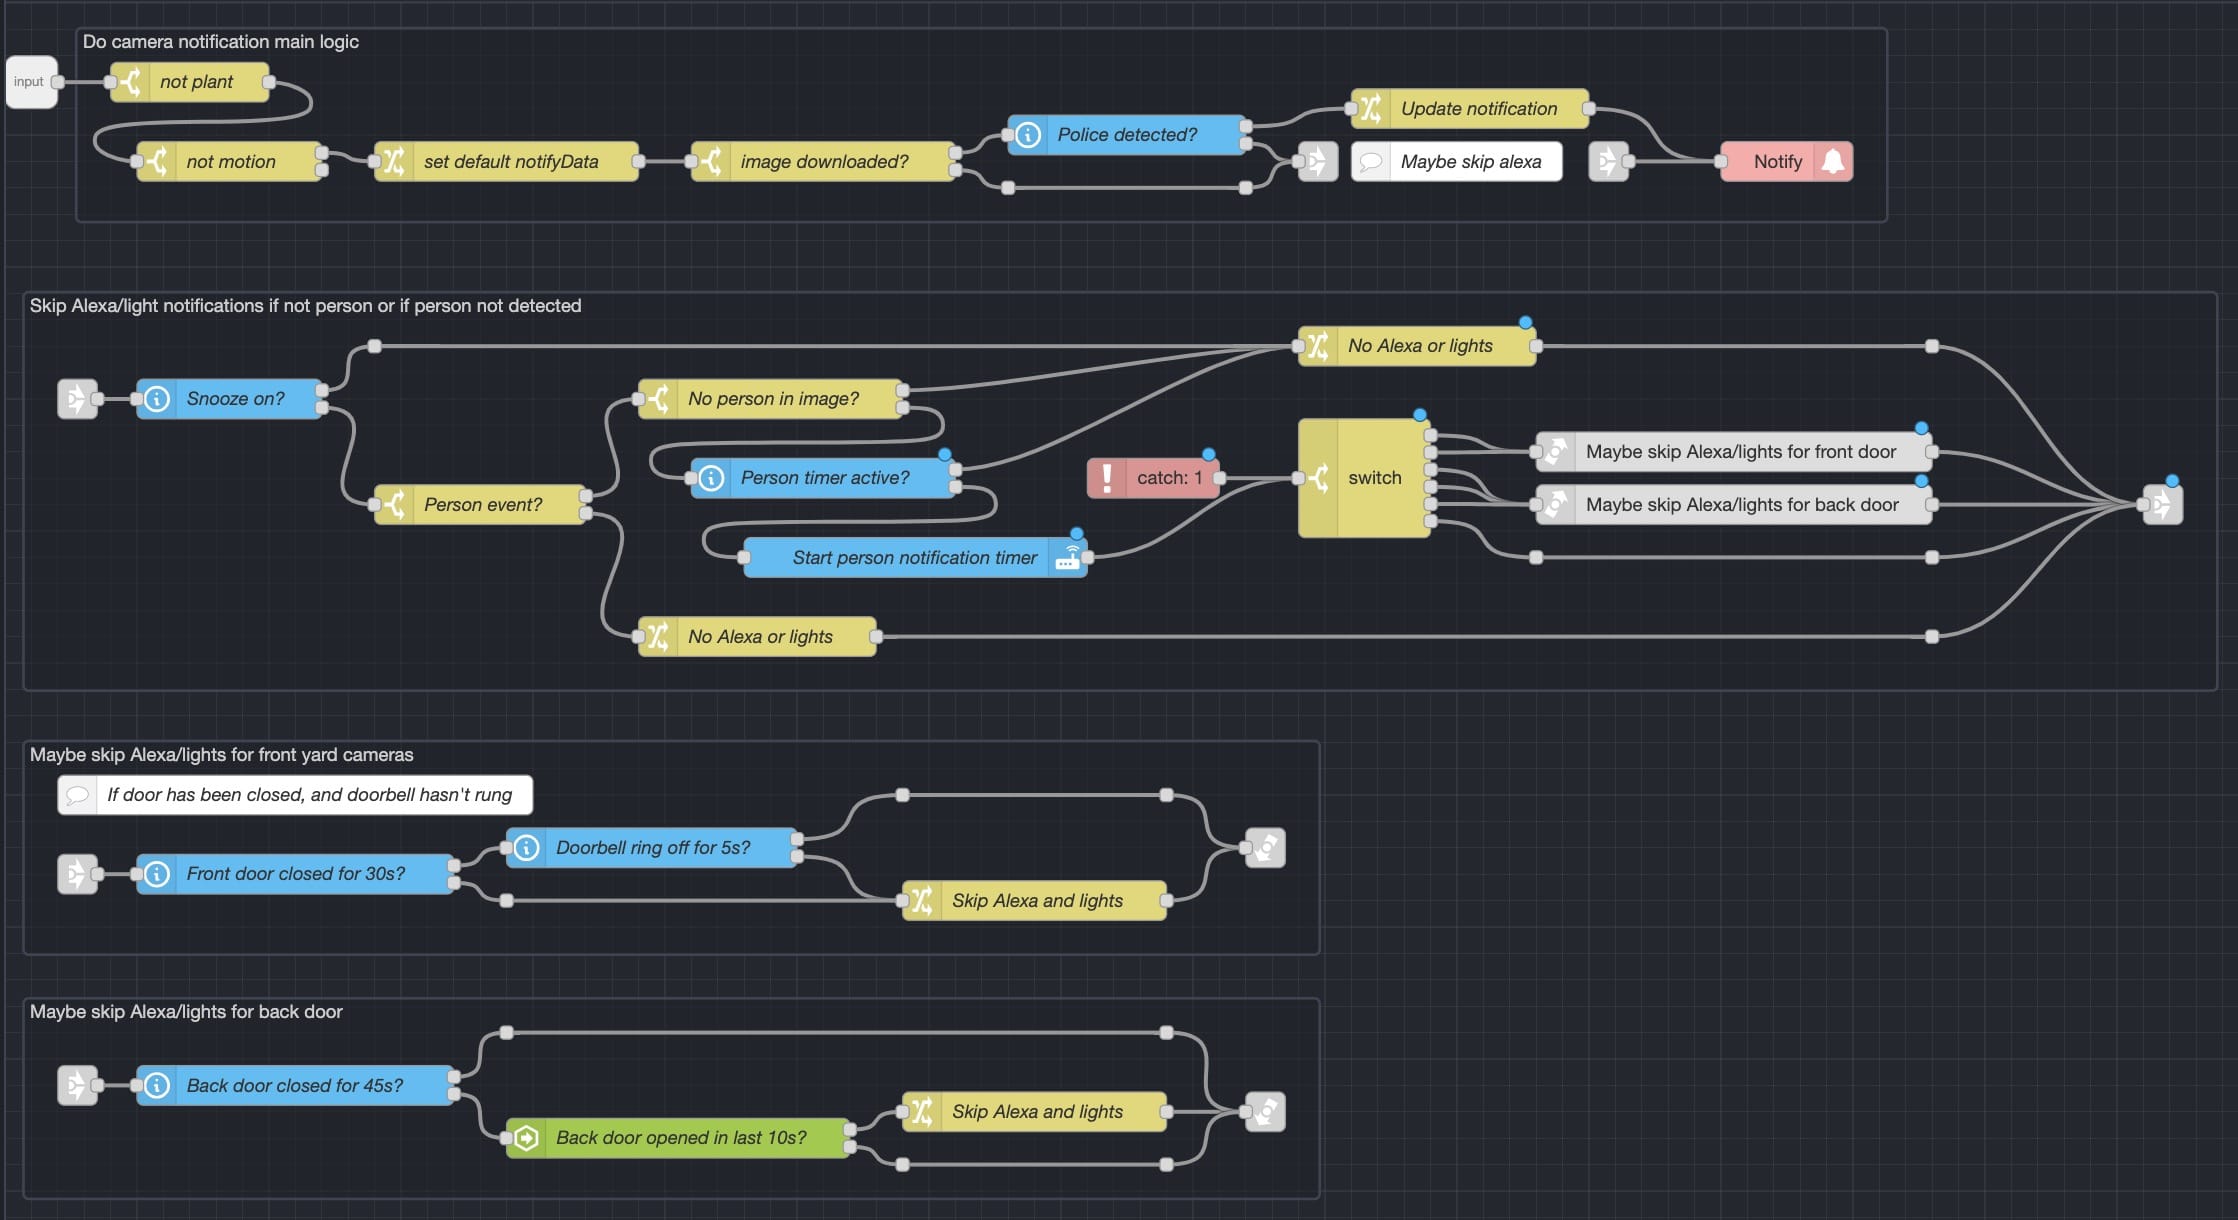Select the Notify node

click(x=1786, y=161)
